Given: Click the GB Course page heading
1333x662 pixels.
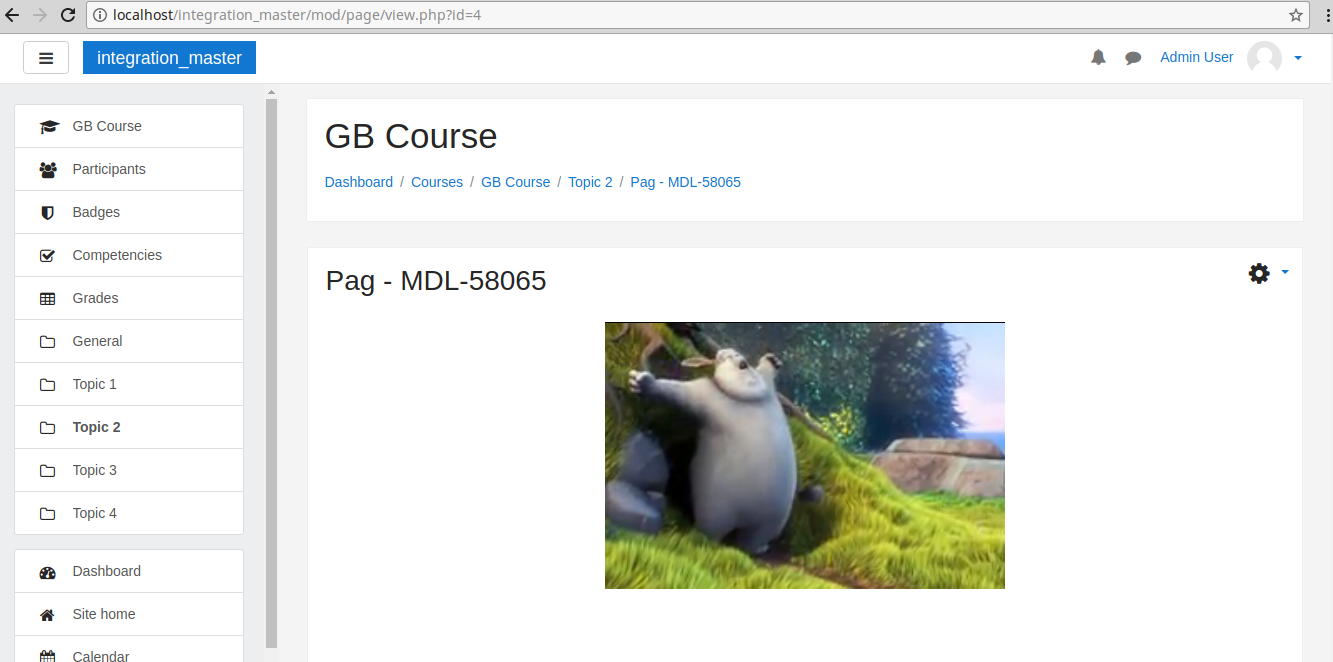Looking at the screenshot, I should (x=411, y=136).
